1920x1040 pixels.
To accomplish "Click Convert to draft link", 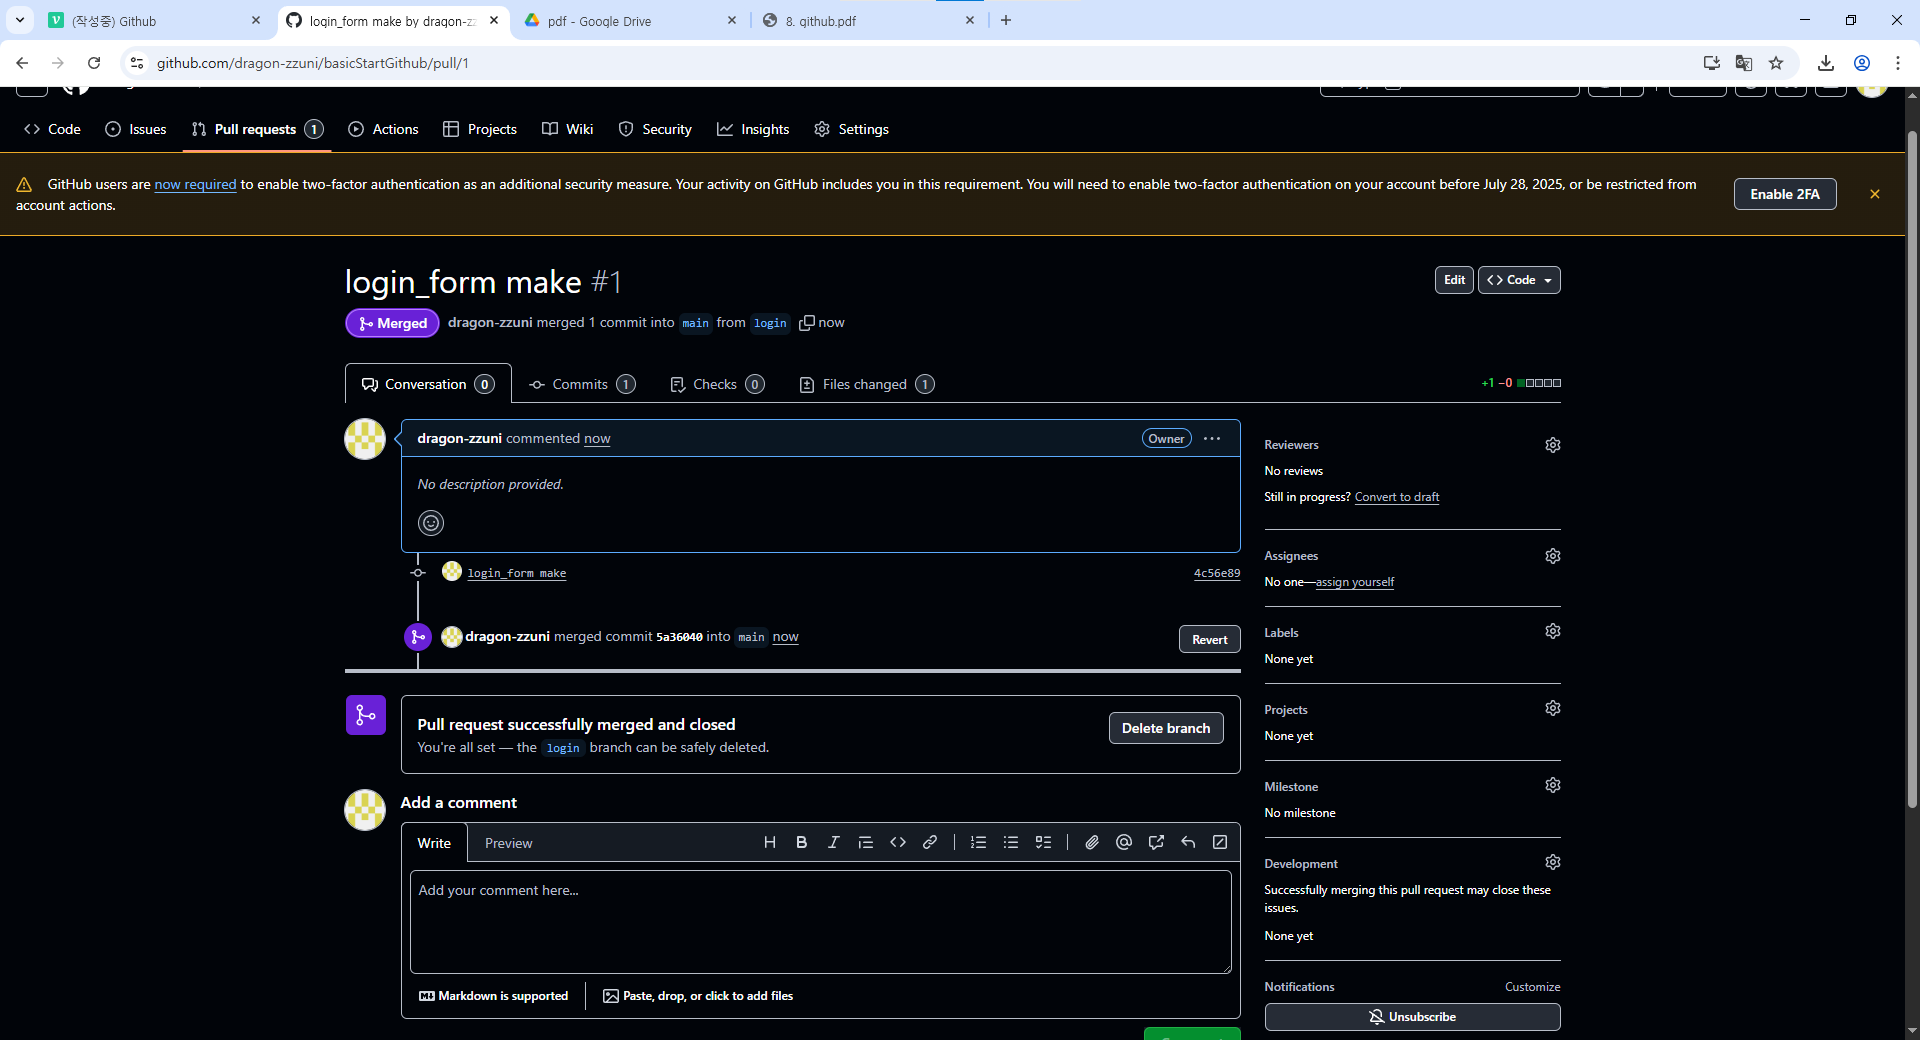I will [1397, 497].
